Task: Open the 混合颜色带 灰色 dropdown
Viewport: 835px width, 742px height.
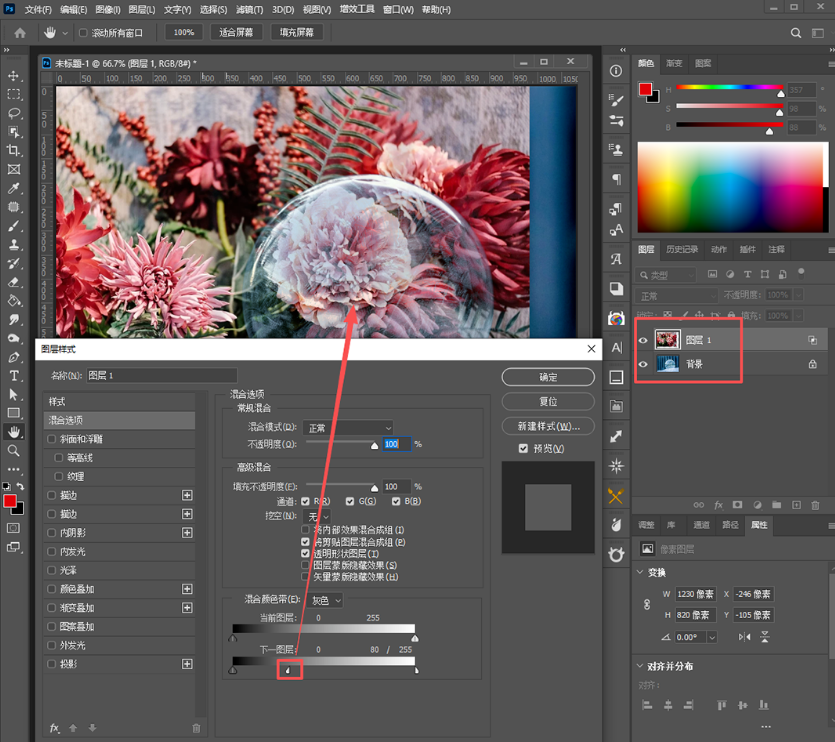Action: tap(325, 600)
